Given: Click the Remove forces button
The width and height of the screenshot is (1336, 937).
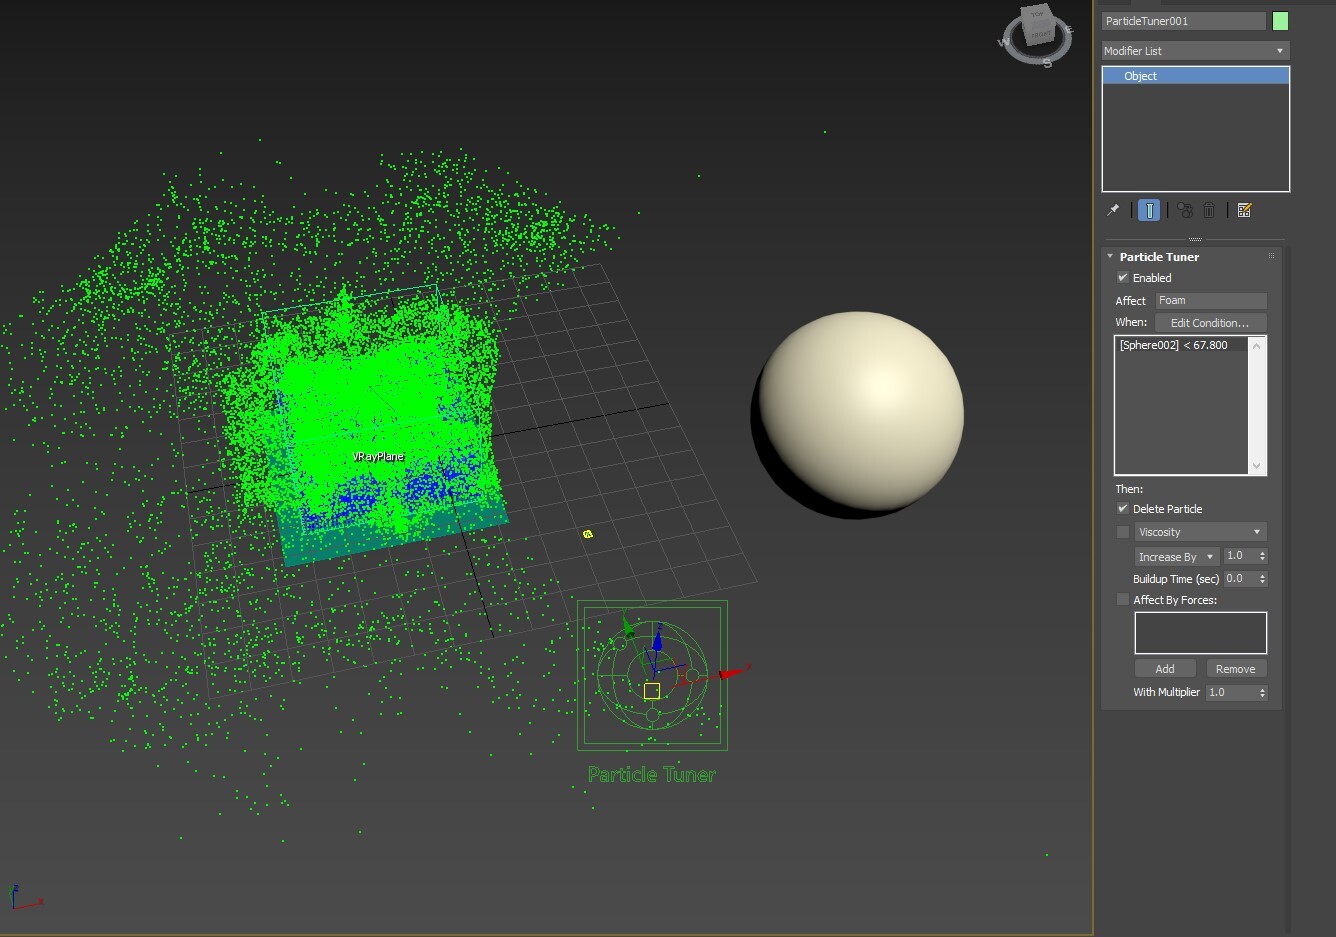Looking at the screenshot, I should 1236,669.
